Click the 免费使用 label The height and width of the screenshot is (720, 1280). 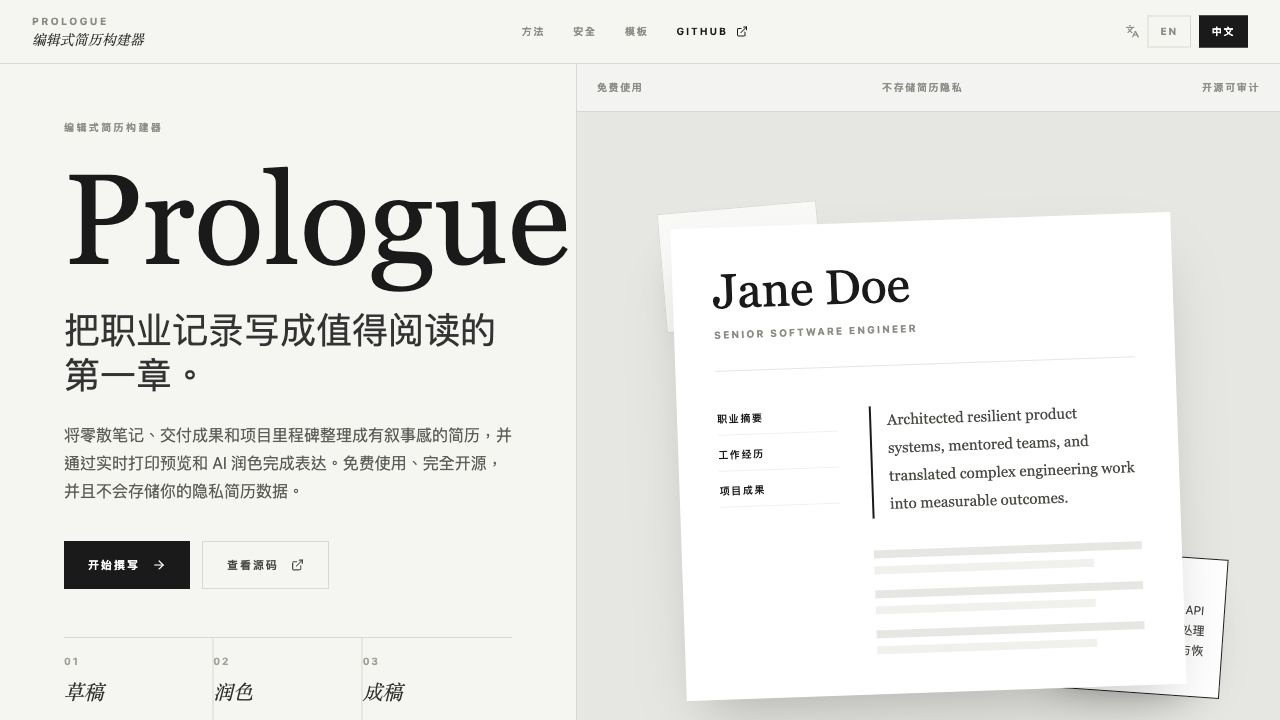[620, 88]
